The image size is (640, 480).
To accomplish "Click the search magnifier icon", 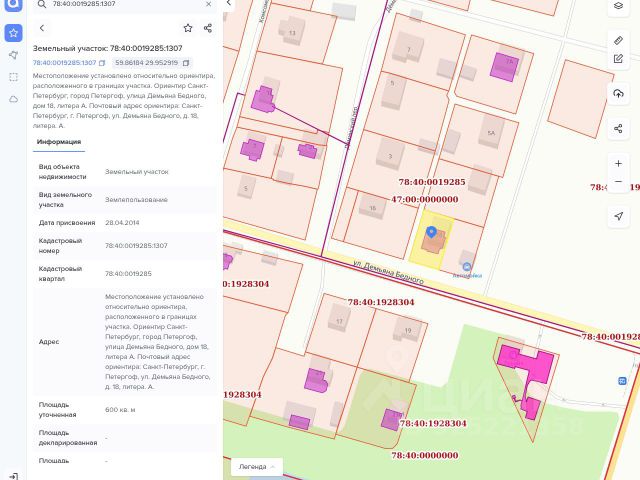I will [42, 4].
